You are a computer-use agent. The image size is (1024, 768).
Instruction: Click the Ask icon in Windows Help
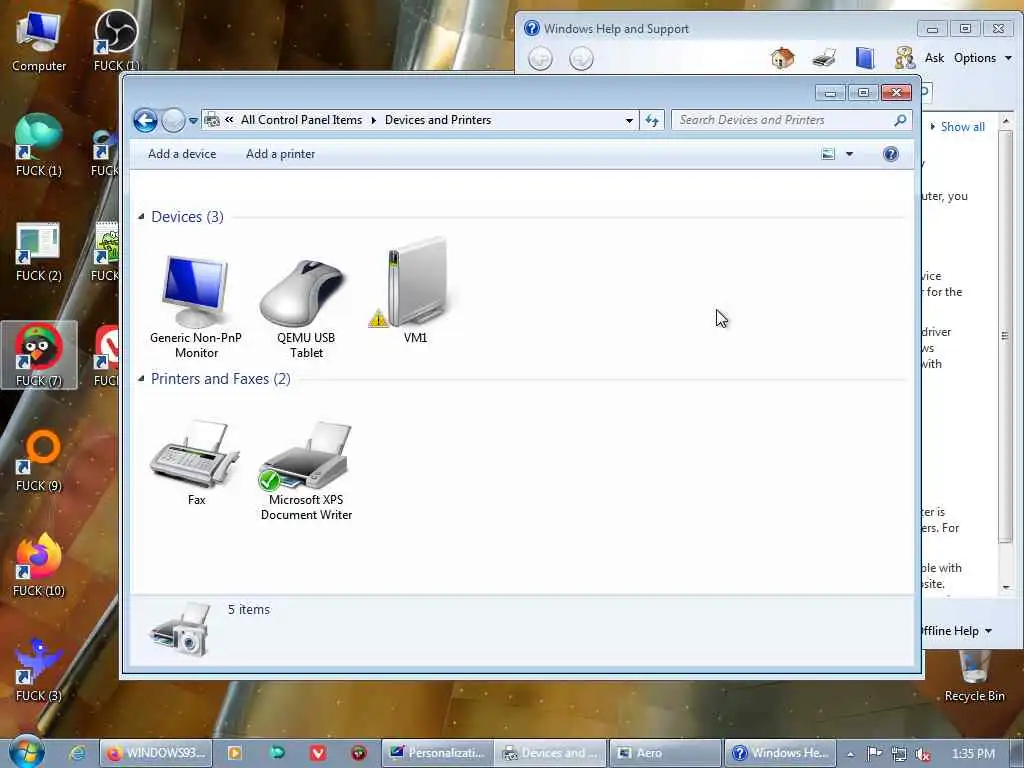tap(904, 58)
